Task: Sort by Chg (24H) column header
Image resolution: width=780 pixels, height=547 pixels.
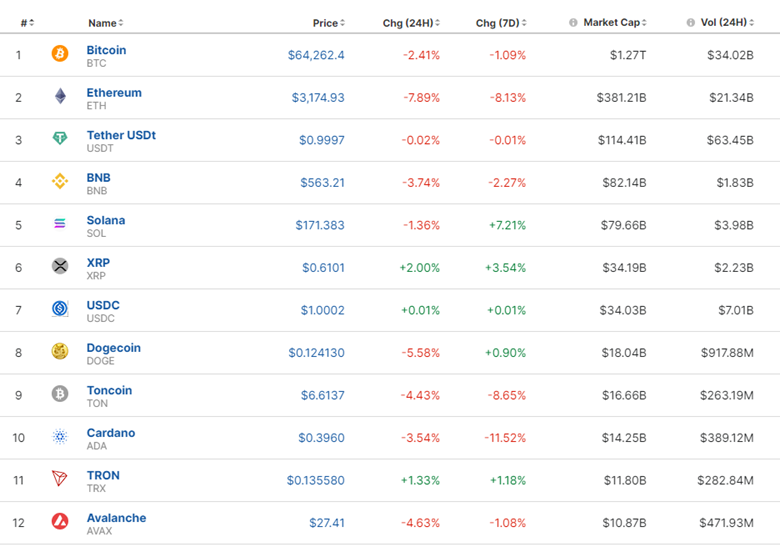Action: coord(411,23)
